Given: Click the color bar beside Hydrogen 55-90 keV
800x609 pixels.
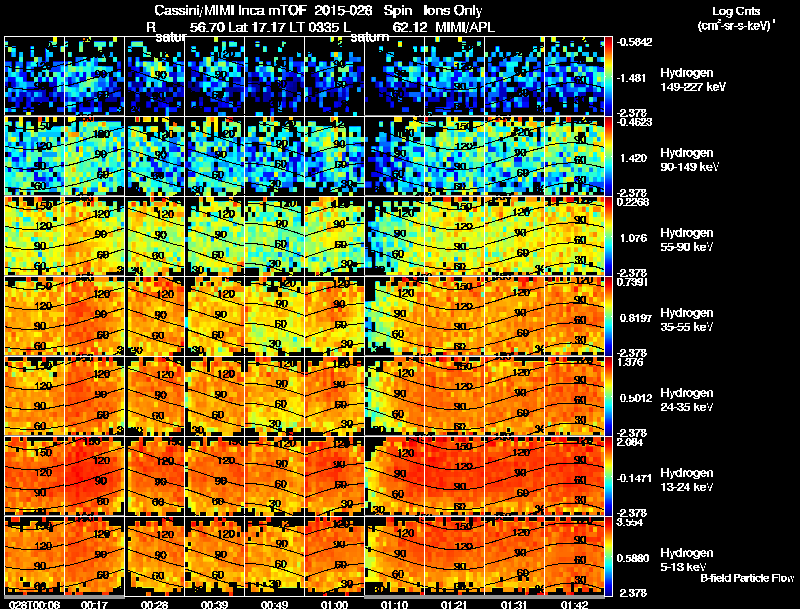Looking at the screenshot, I should pyautogui.click(x=608, y=236).
